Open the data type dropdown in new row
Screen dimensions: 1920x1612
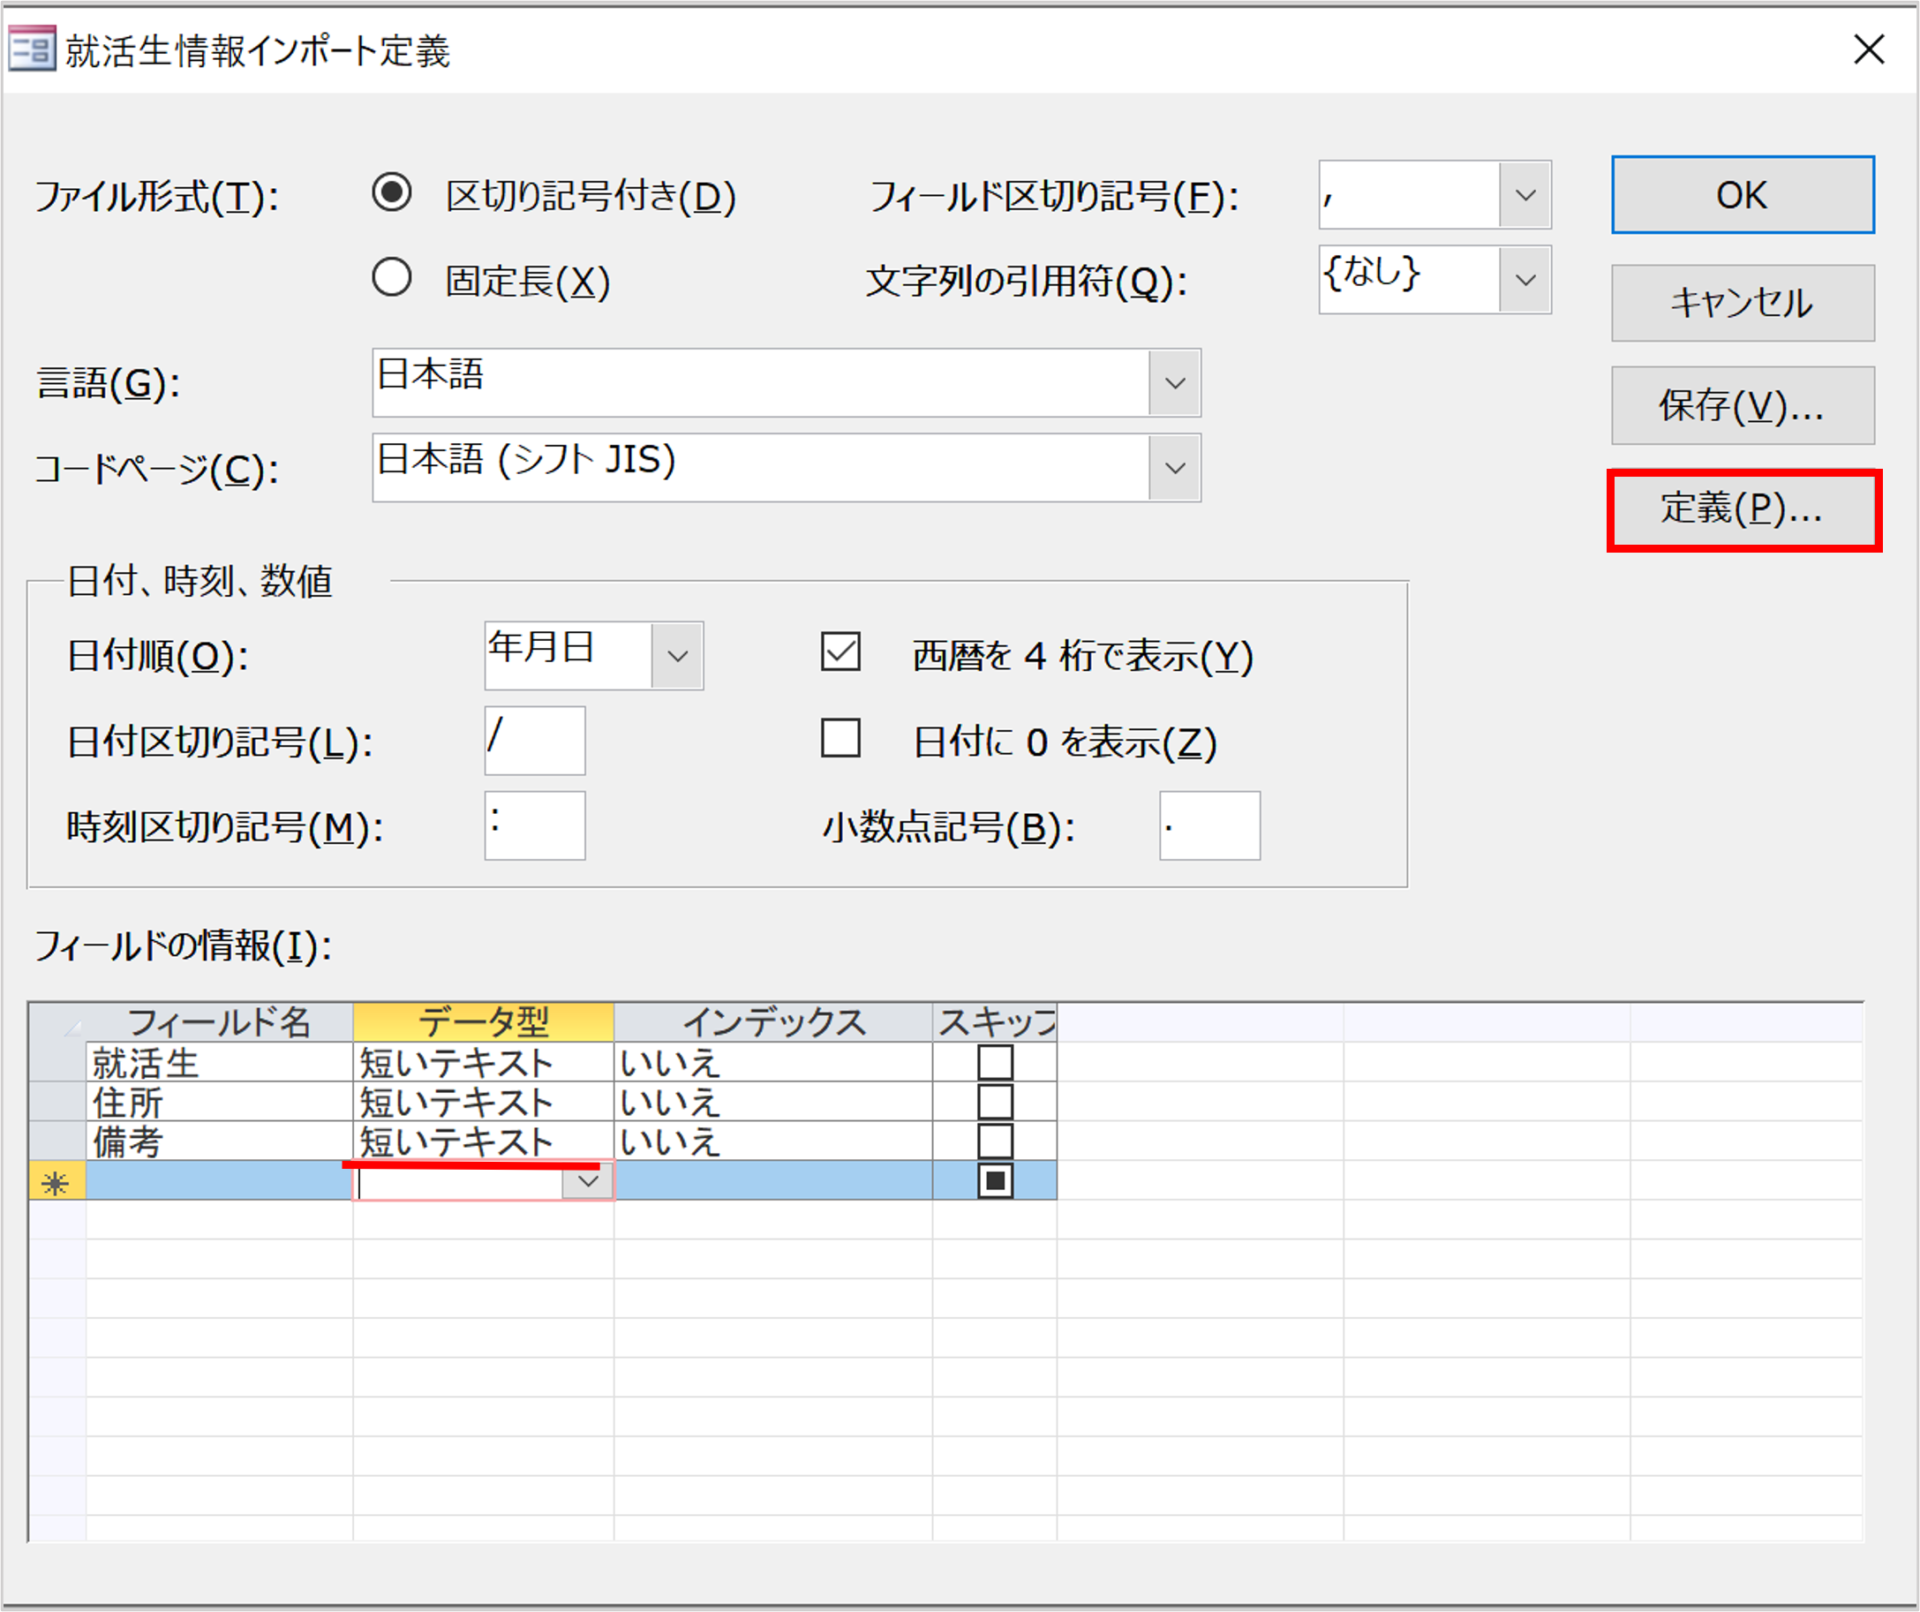[587, 1181]
